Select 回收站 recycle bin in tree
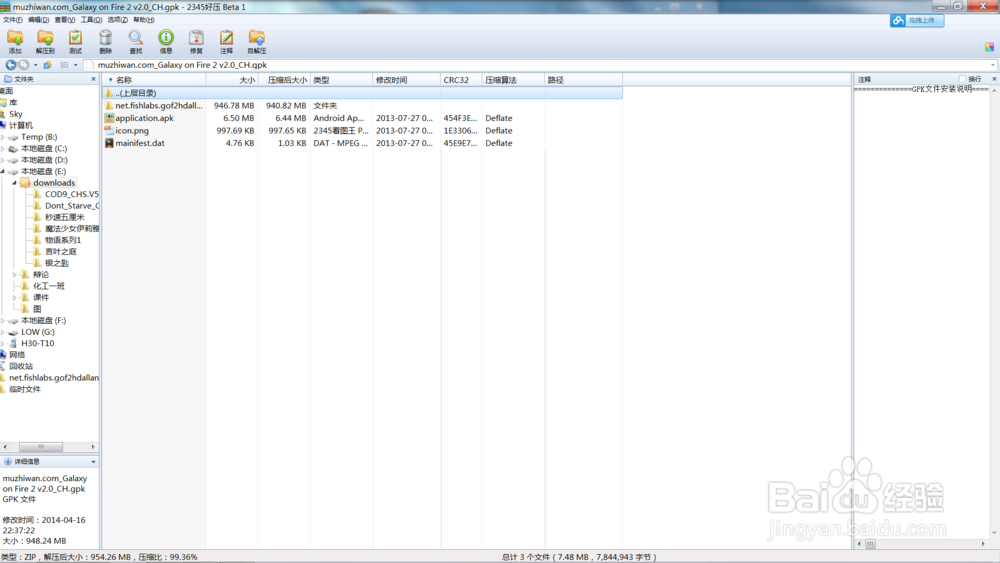 click(x=17, y=367)
